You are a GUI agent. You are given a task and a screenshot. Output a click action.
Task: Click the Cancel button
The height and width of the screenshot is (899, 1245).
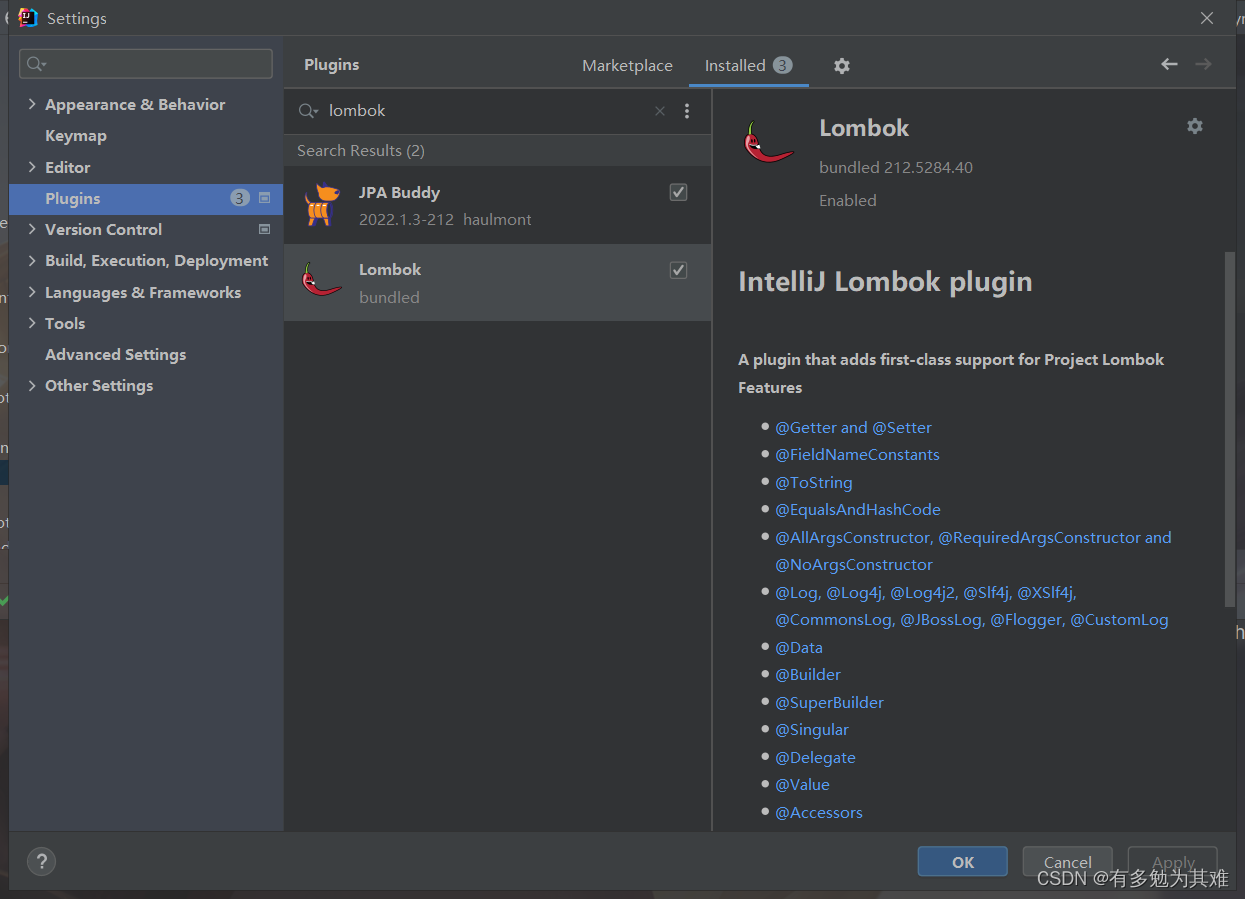[x=1067, y=862]
